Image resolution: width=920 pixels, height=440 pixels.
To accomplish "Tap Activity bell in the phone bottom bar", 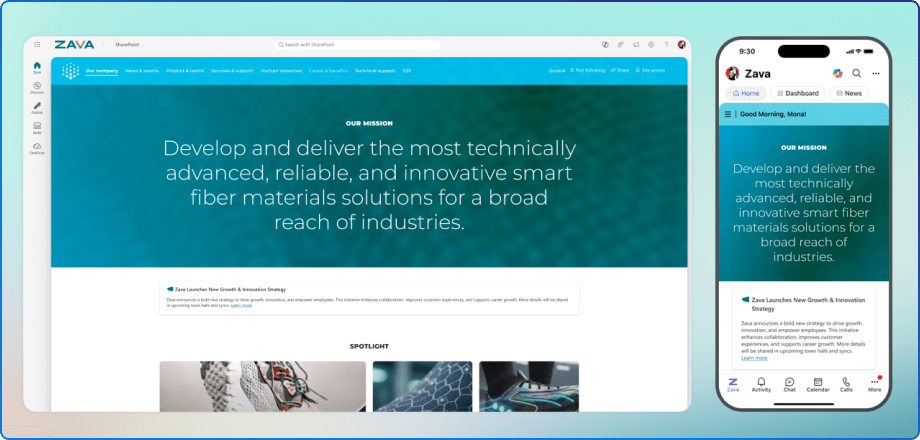I will coord(761,384).
